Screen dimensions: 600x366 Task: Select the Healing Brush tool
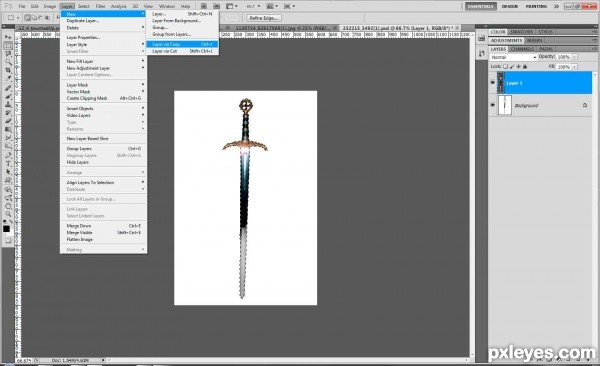(8, 88)
